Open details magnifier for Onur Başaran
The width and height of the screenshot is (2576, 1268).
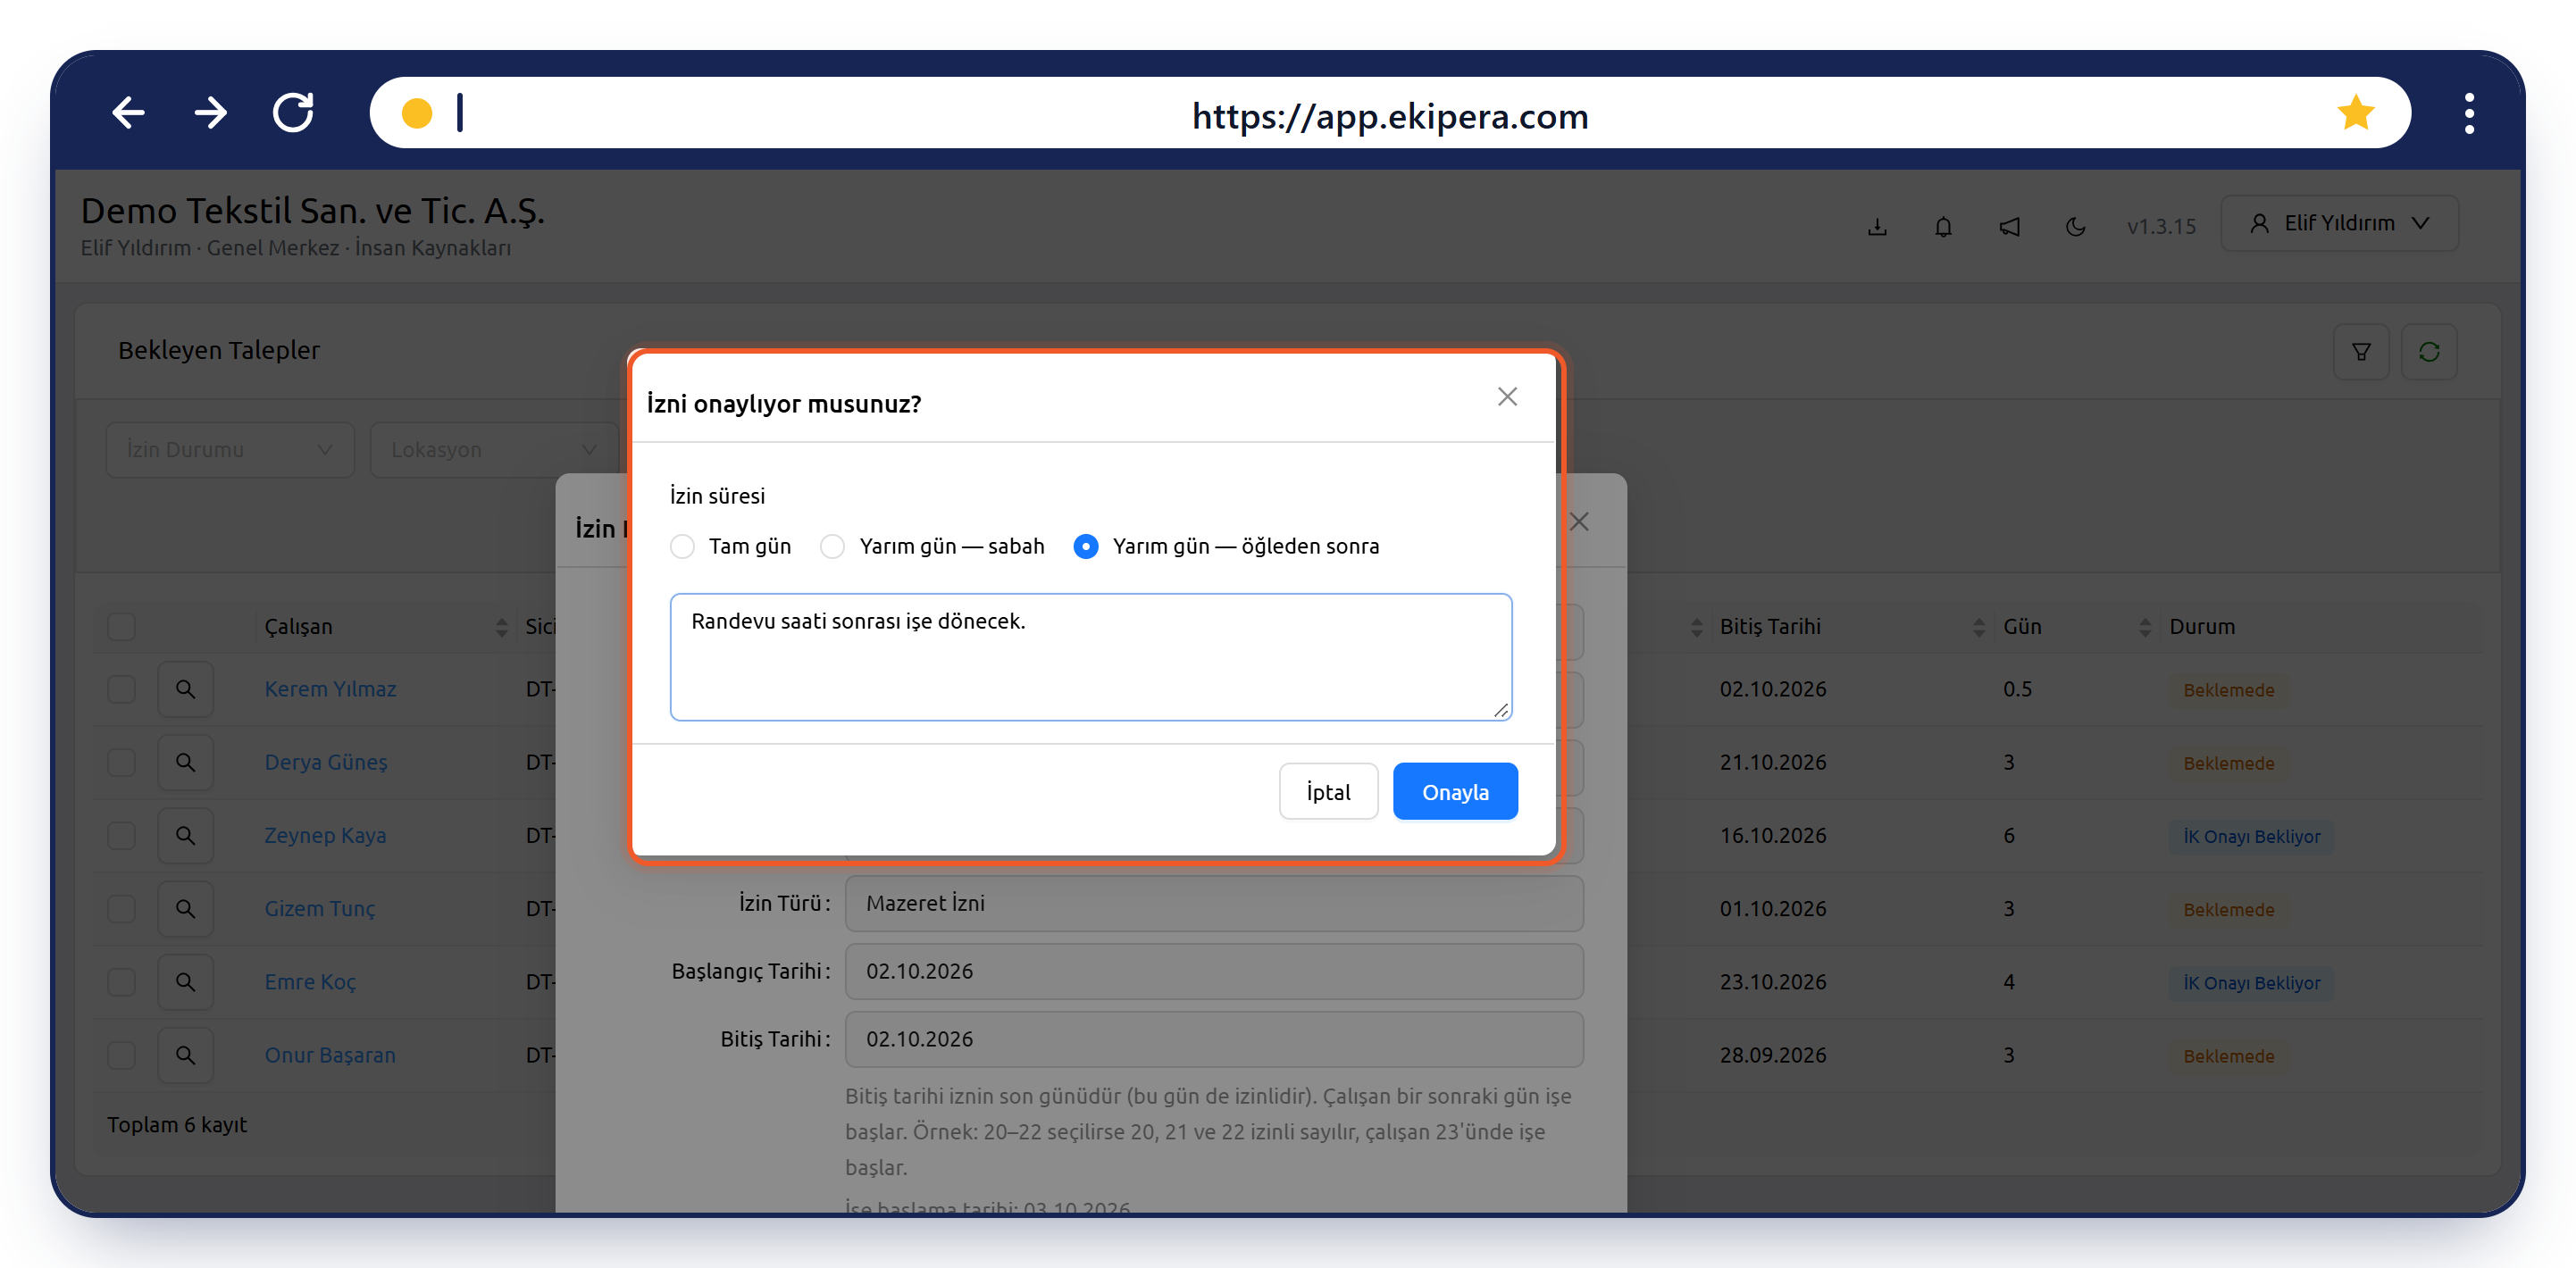(185, 1055)
